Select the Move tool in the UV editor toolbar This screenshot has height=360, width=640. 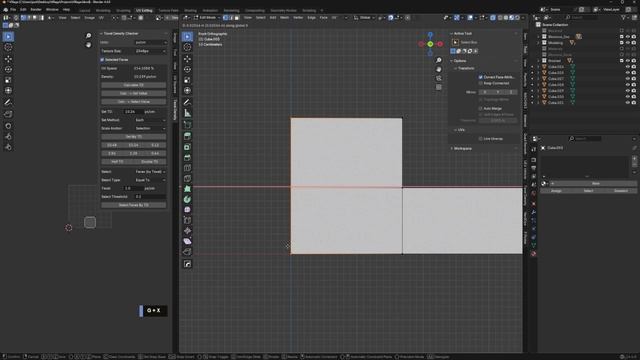(x=8, y=59)
